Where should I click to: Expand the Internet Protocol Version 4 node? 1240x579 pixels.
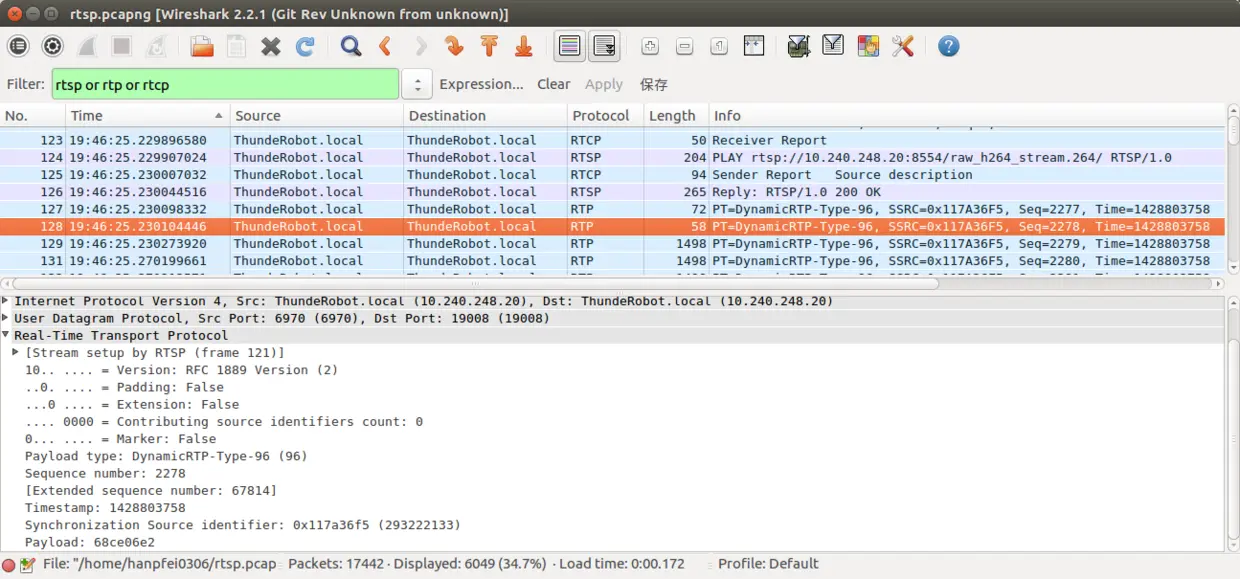pos(6,300)
